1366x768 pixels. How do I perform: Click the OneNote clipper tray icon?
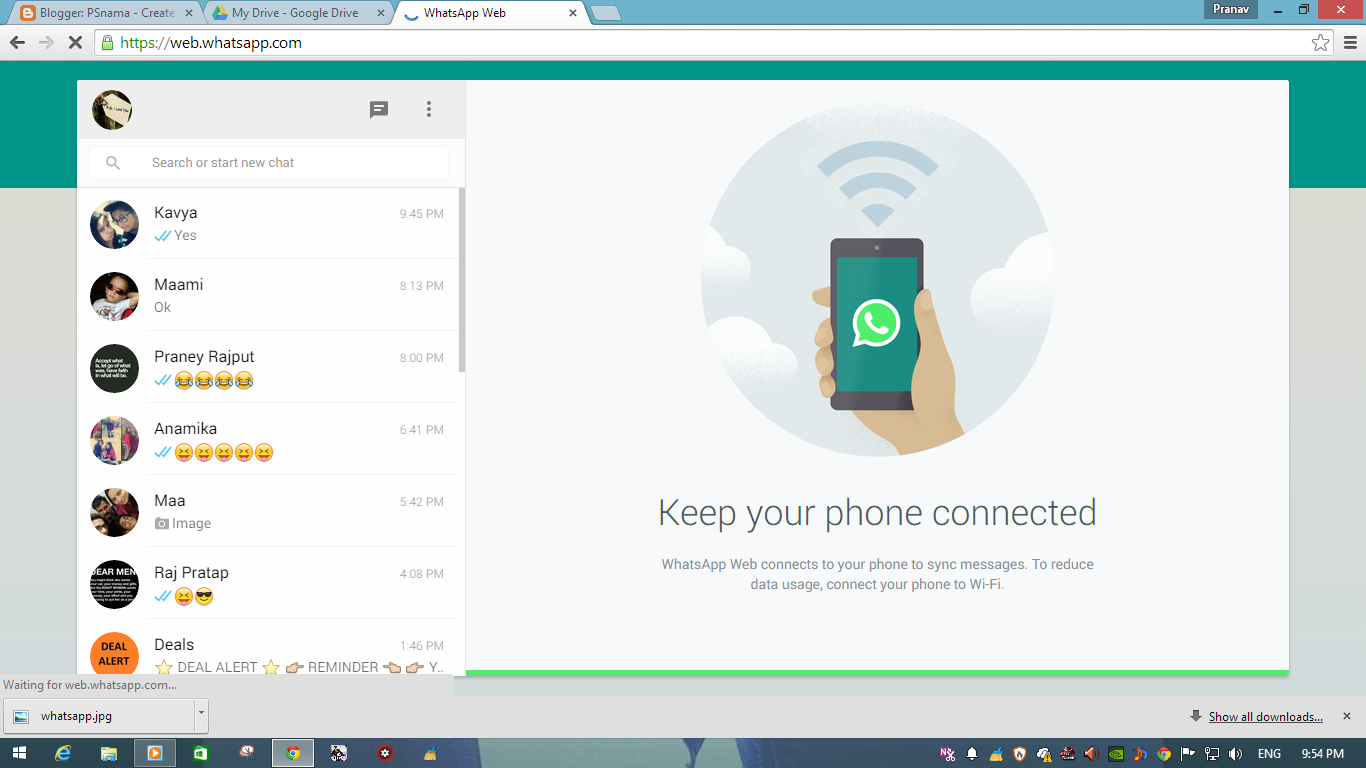tap(947, 754)
